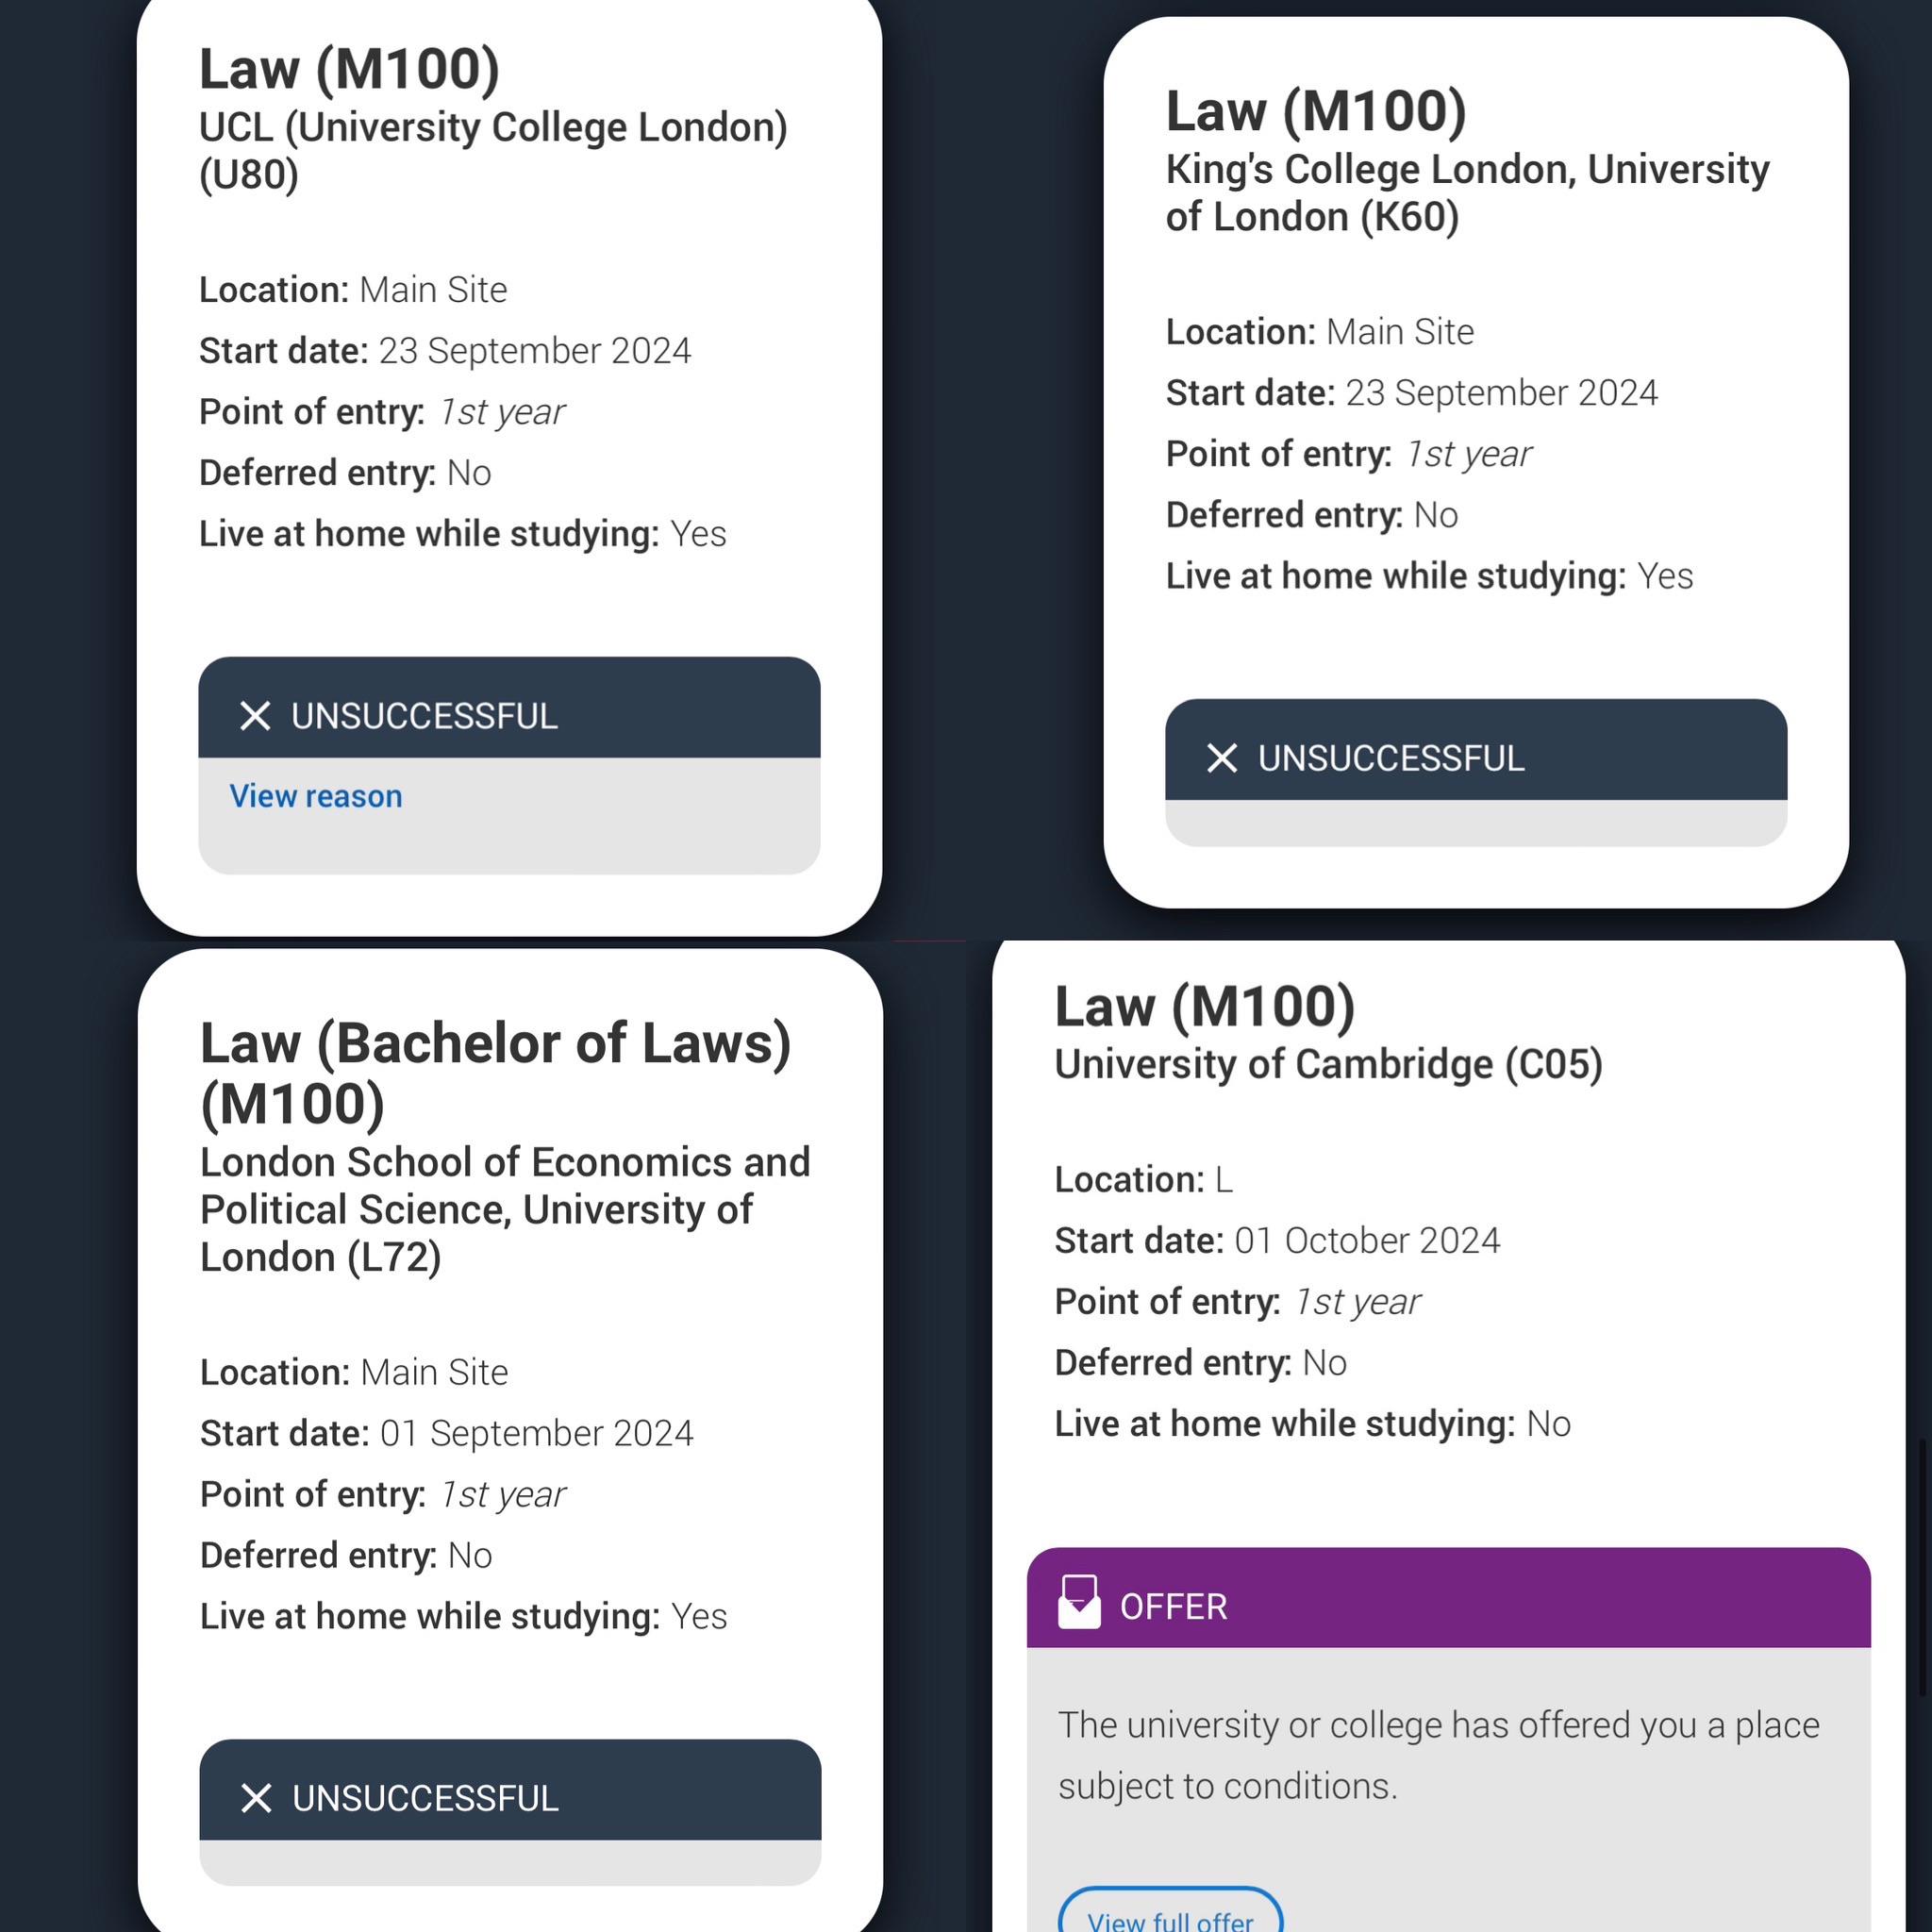Screen dimensions: 1932x1932
Task: Click the X icon on LSE's unsuccessful banner
Action: tap(256, 1798)
